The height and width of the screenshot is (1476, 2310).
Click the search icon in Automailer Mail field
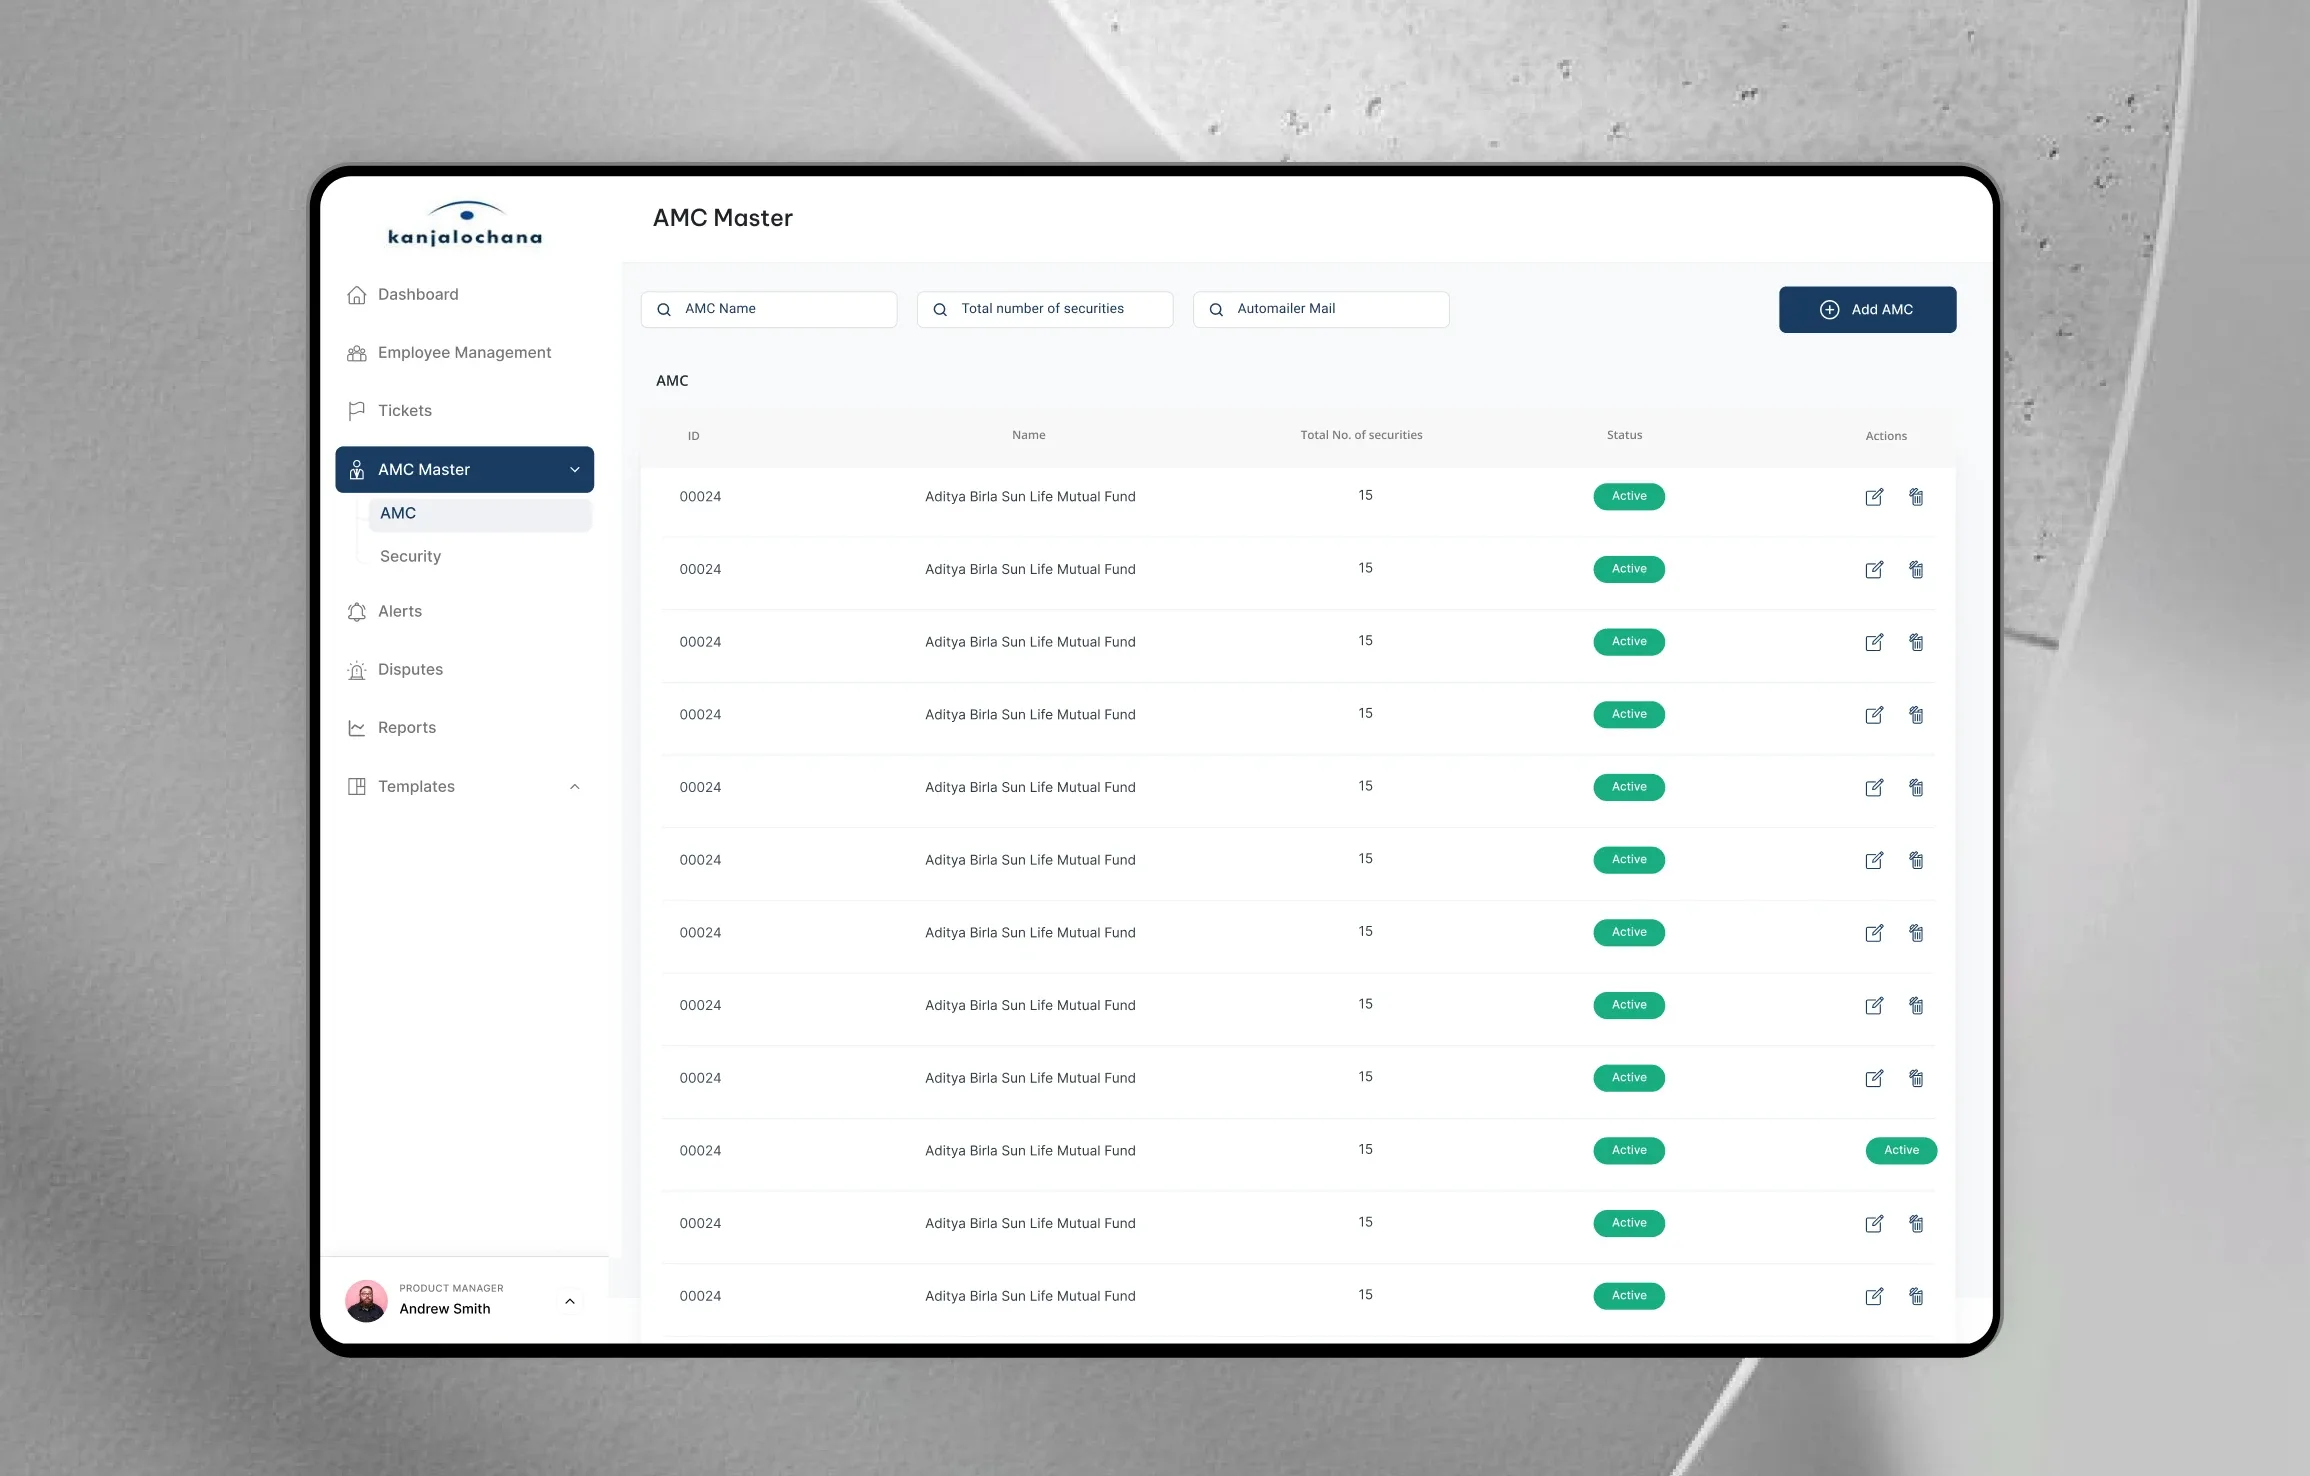click(x=1216, y=310)
